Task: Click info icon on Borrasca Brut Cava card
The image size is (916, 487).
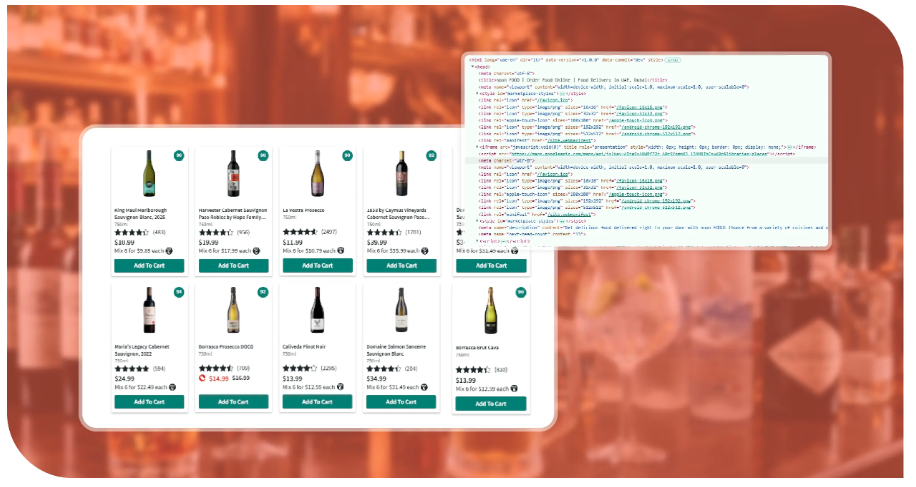Action: (x=513, y=388)
